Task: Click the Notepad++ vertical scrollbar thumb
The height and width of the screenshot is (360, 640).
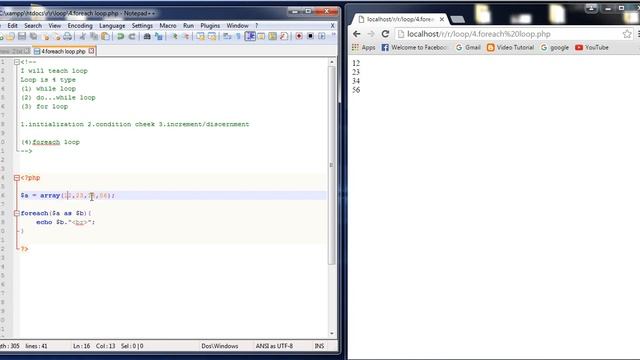Action: (x=332, y=165)
